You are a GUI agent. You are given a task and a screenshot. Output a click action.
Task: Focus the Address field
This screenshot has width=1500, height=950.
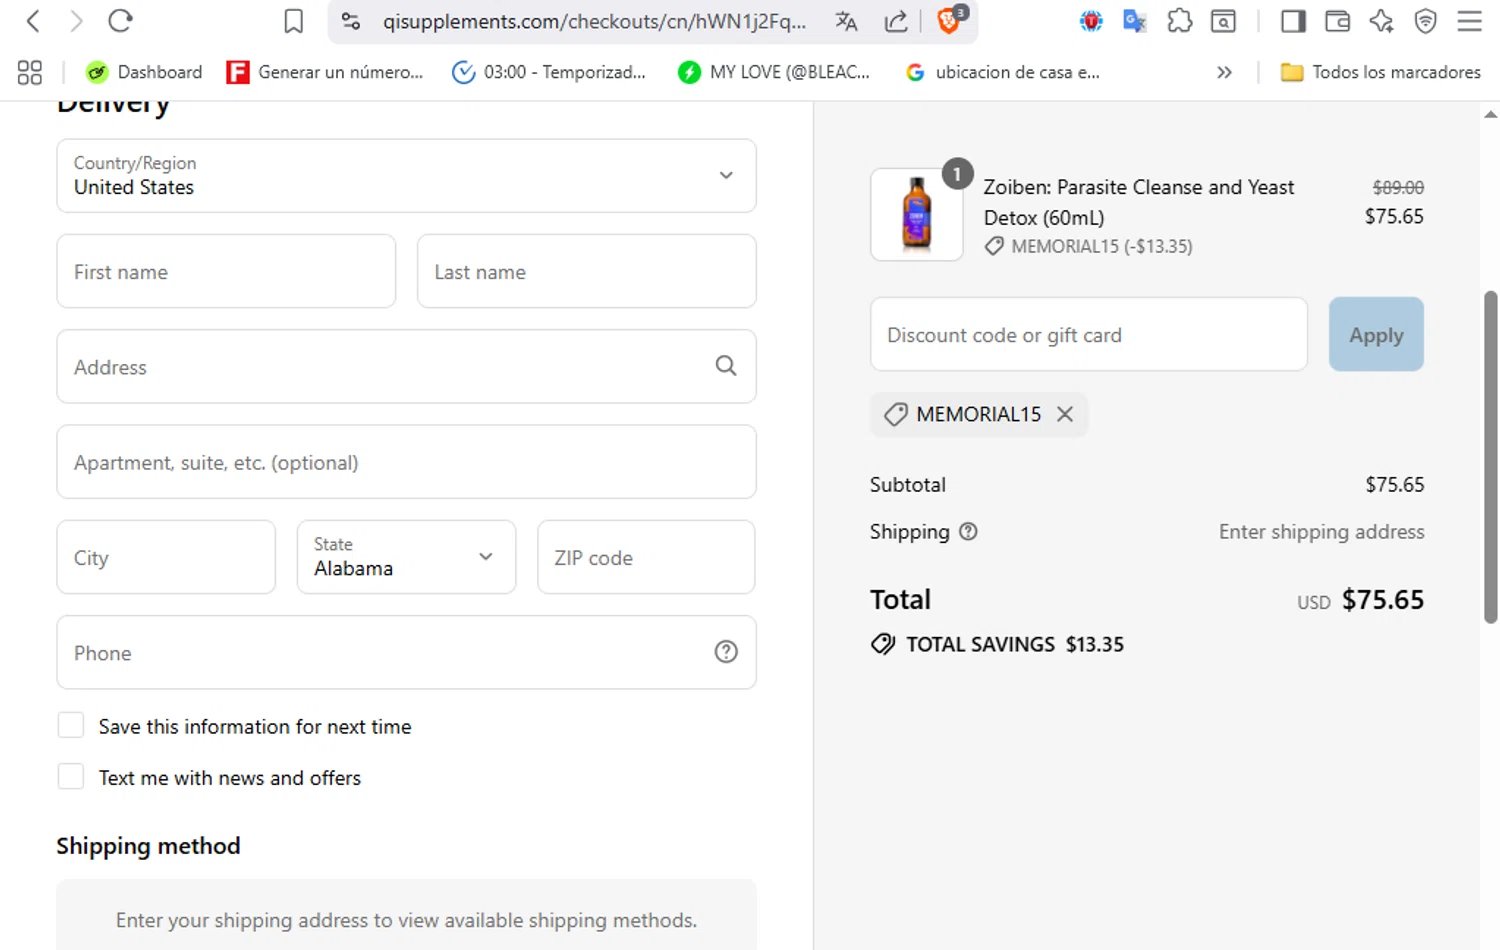pyautogui.click(x=406, y=367)
